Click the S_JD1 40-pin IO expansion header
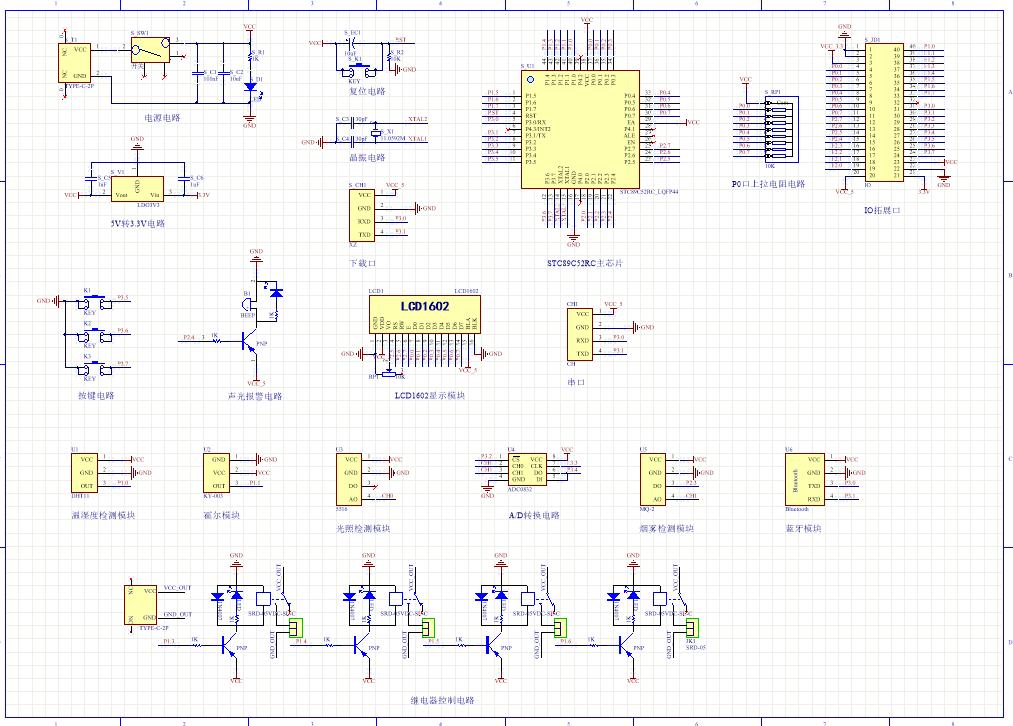1013x726 pixels. 883,111
